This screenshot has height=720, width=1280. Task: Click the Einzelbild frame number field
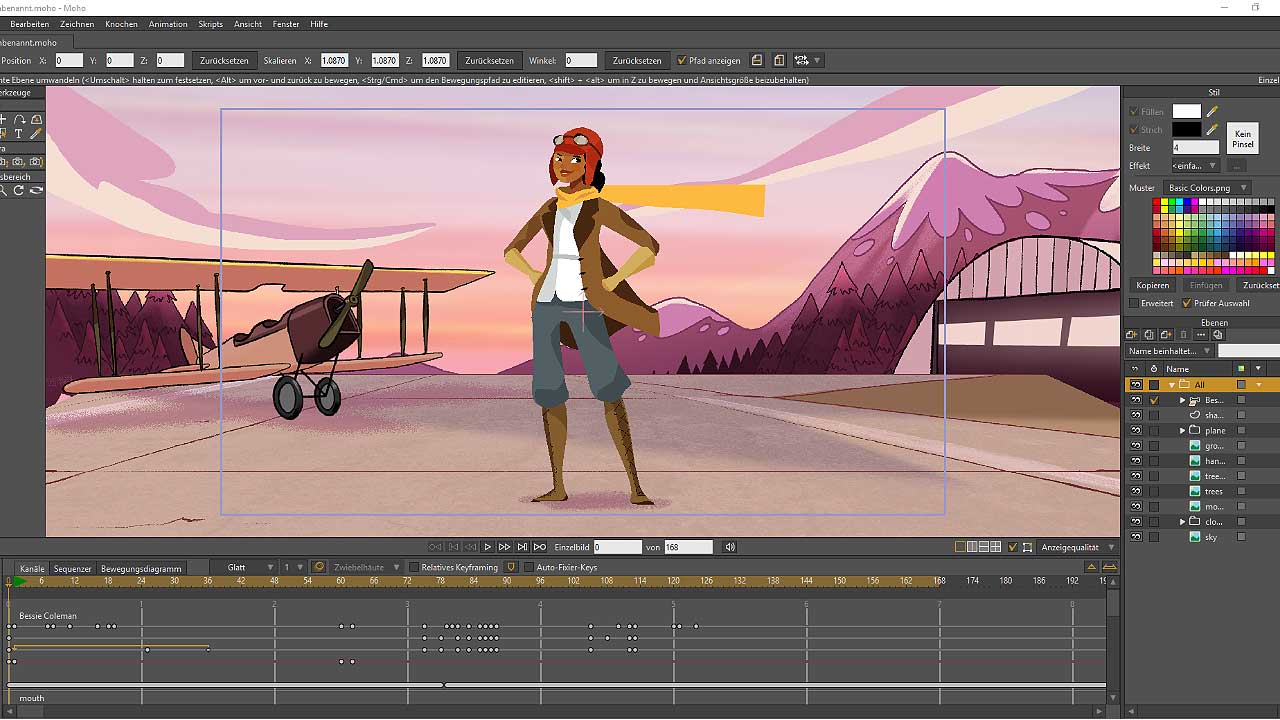[617, 547]
